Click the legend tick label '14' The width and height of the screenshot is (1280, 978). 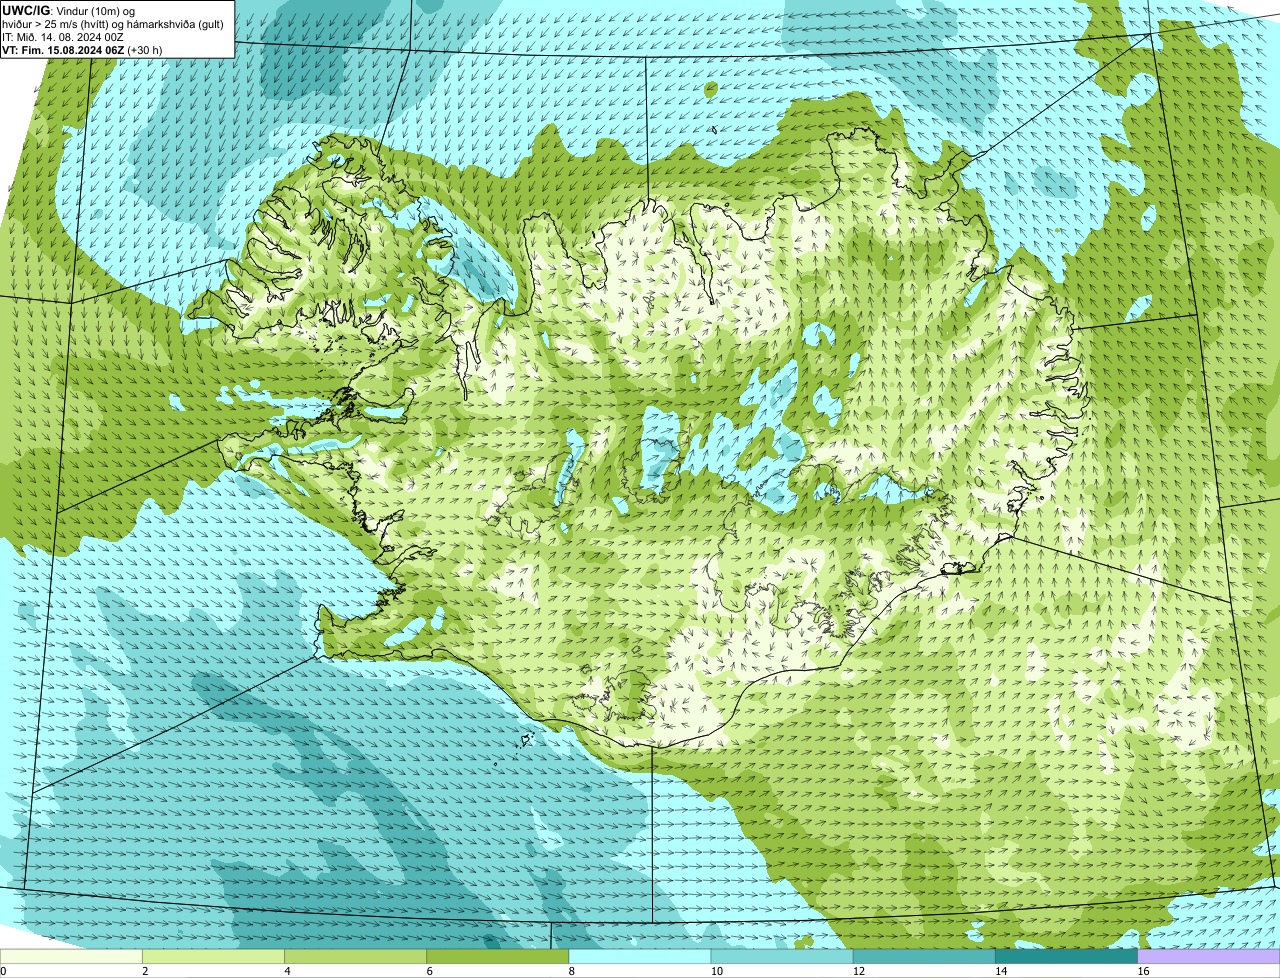click(x=1001, y=971)
